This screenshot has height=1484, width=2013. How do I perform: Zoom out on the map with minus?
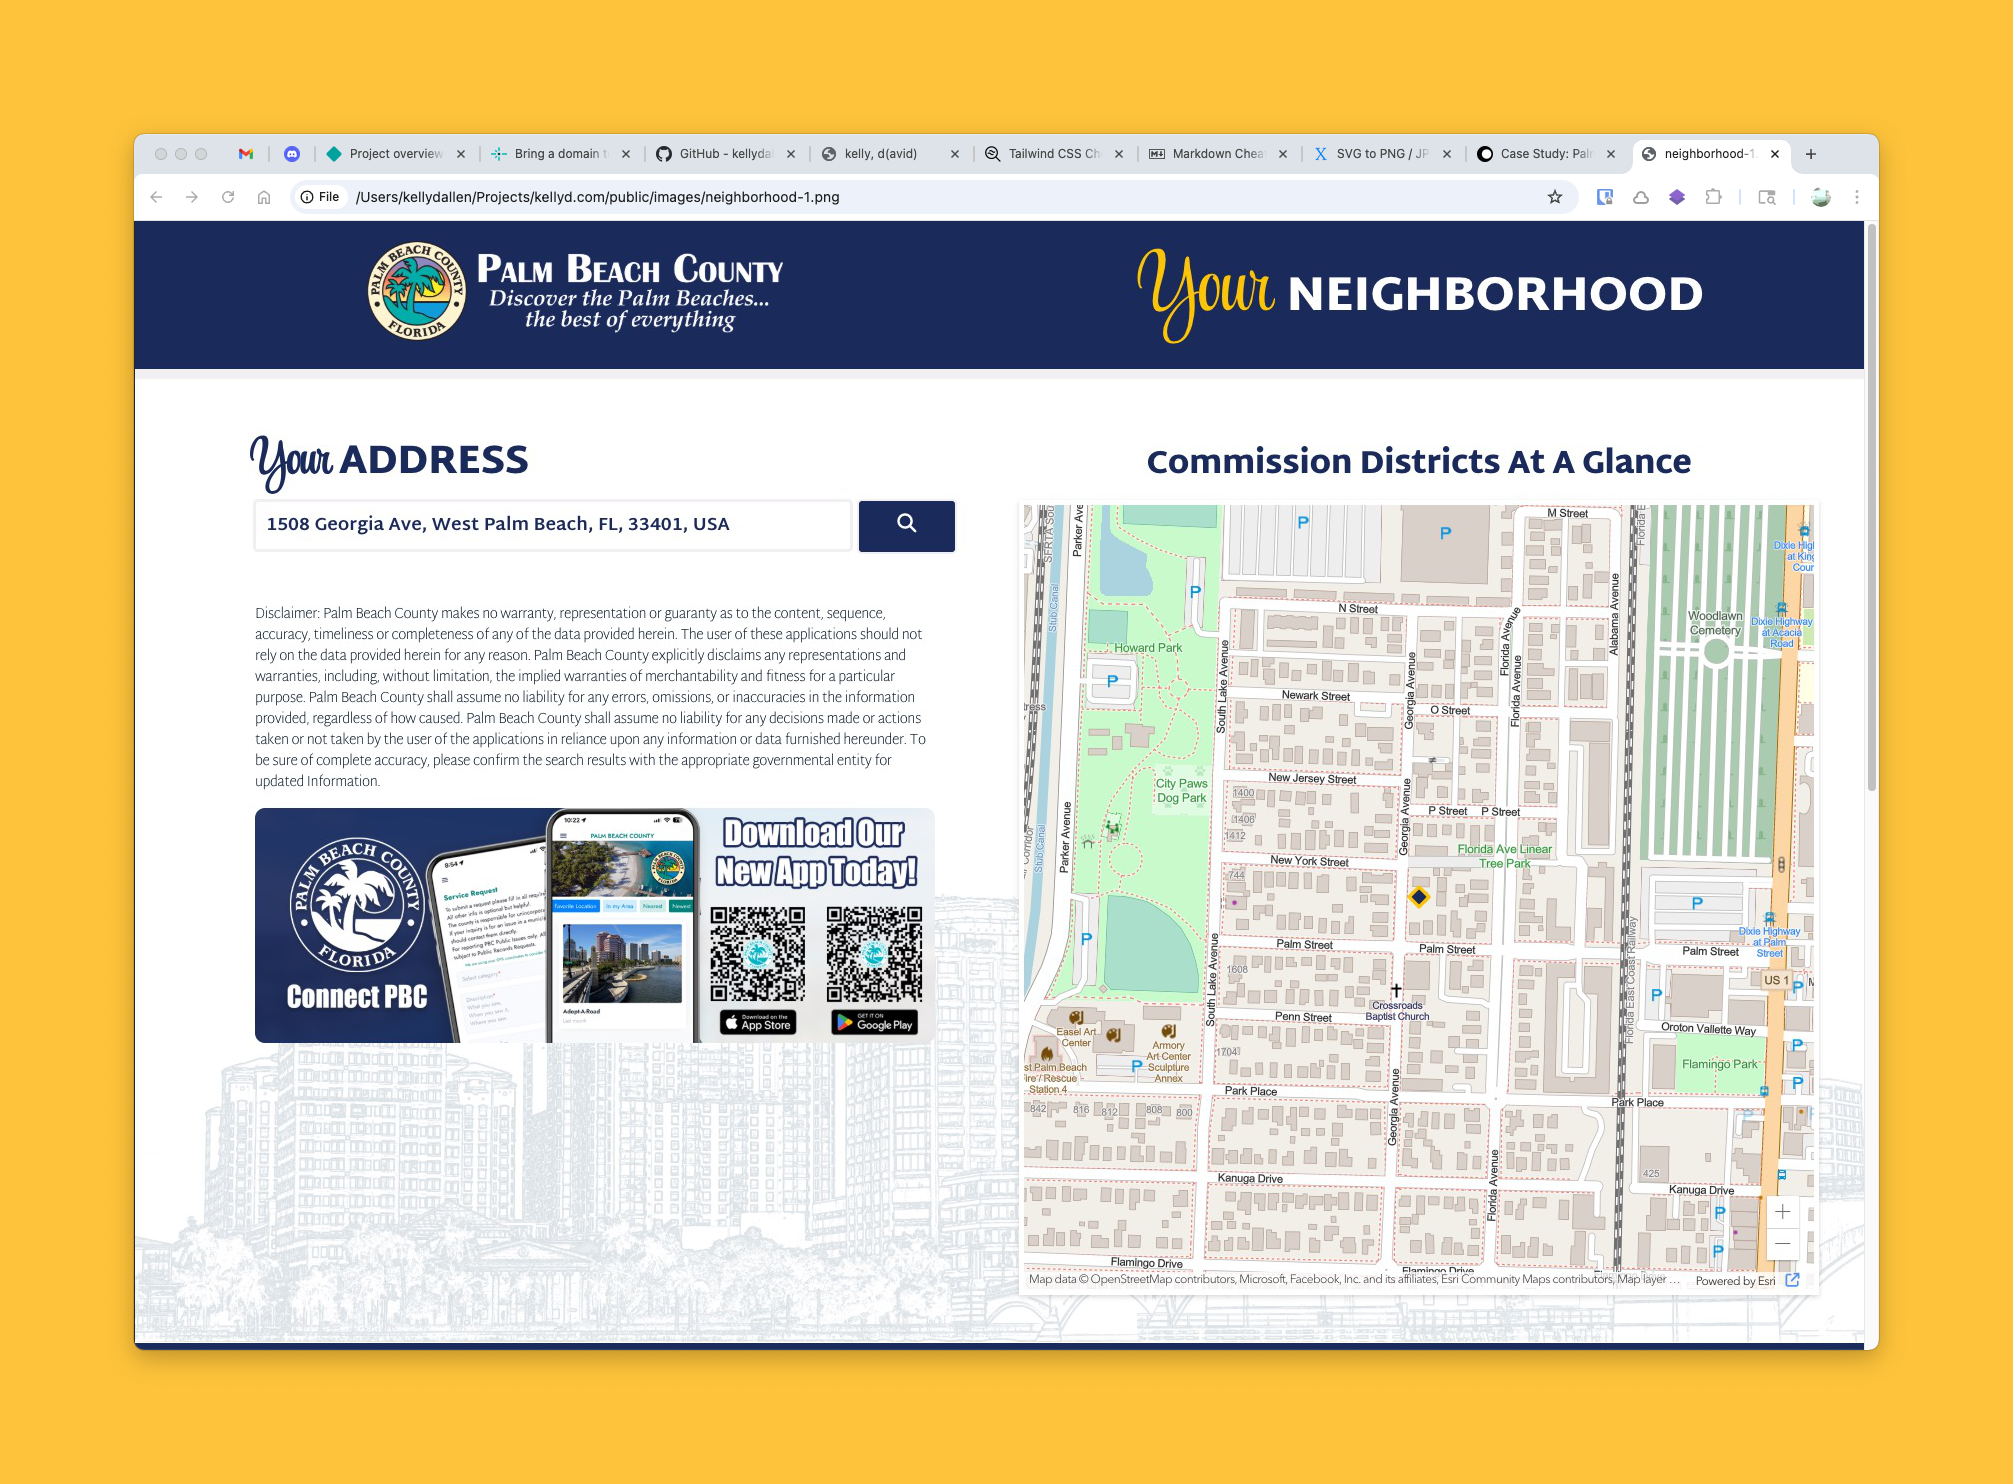point(1783,1243)
